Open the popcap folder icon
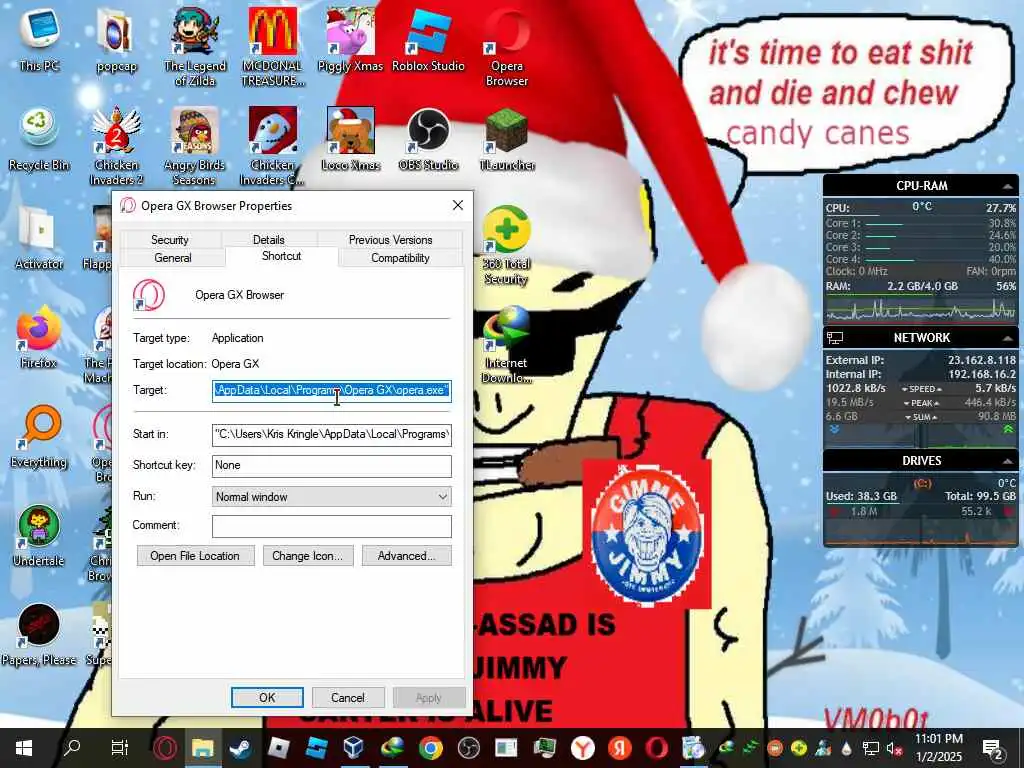 (116, 38)
